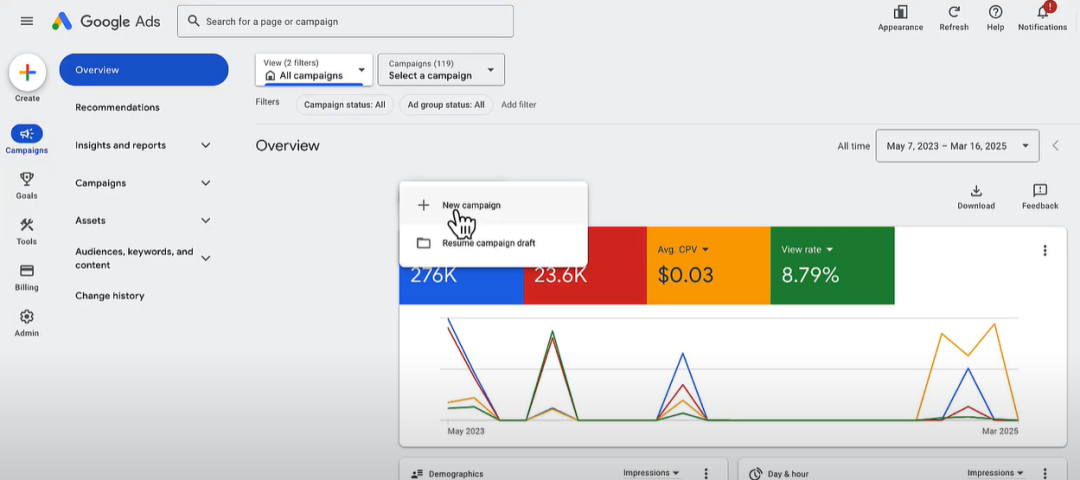Select Resume campaign draft option
The image size is (1080, 480).
[488, 243]
